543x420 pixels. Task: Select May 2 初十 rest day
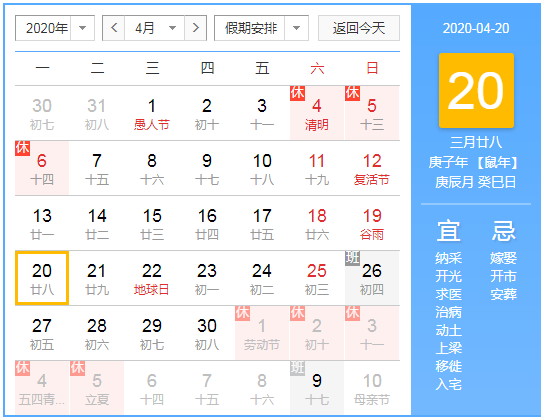click(317, 333)
